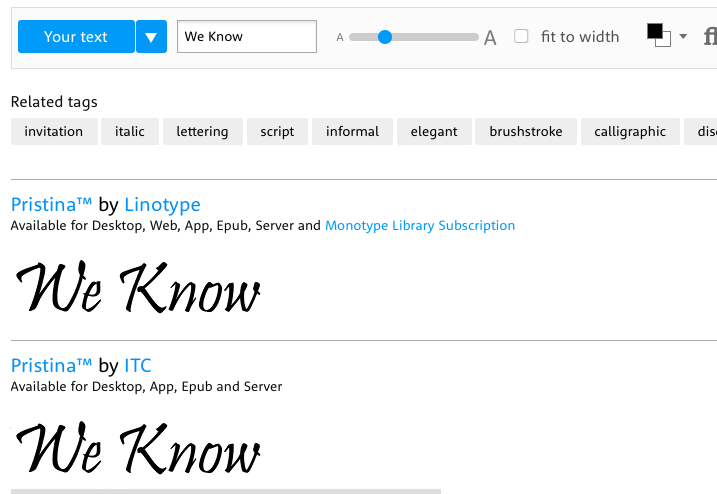This screenshot has width=717, height=494.
Task: Click the small A size icon
Action: (x=340, y=38)
